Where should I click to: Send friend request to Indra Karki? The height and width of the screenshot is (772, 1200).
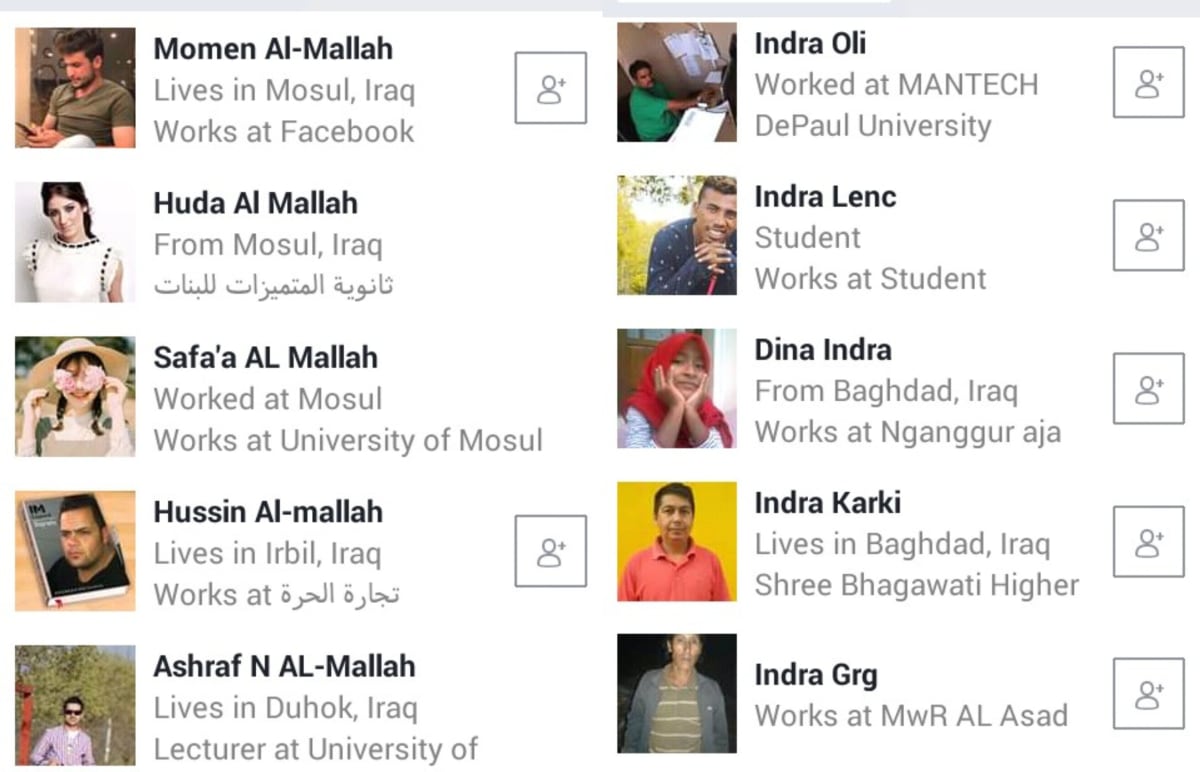pos(1149,541)
